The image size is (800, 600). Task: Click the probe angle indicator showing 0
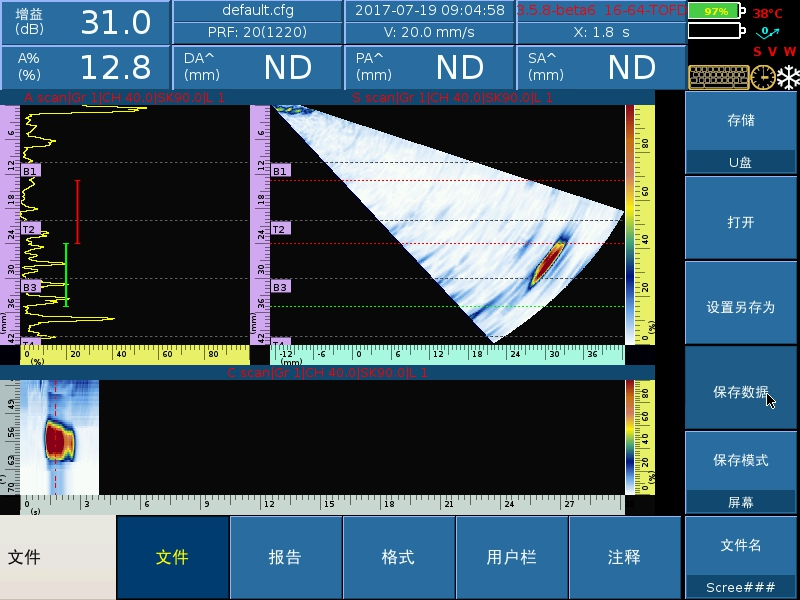click(x=766, y=31)
